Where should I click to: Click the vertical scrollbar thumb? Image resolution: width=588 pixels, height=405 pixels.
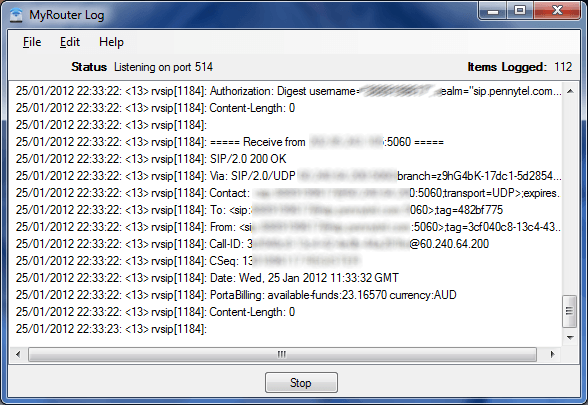point(569,311)
